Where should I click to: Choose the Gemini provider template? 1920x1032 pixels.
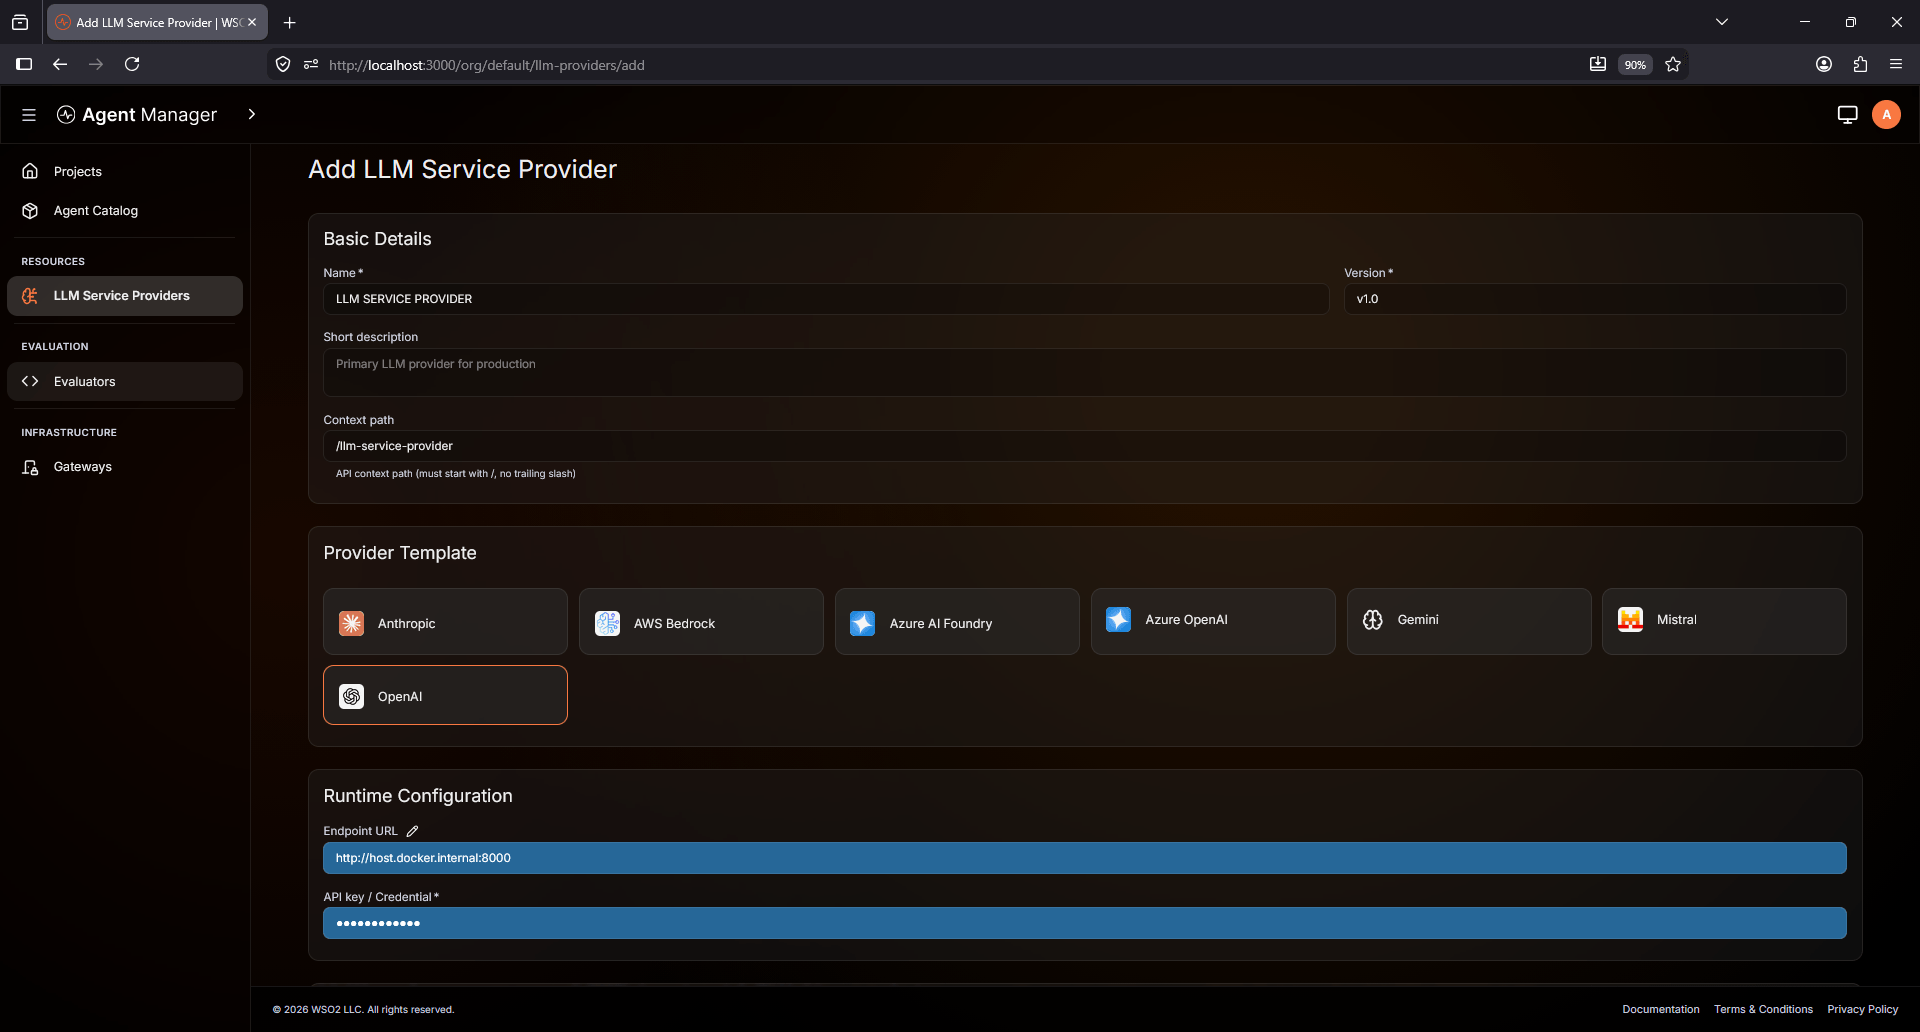pyautogui.click(x=1469, y=622)
